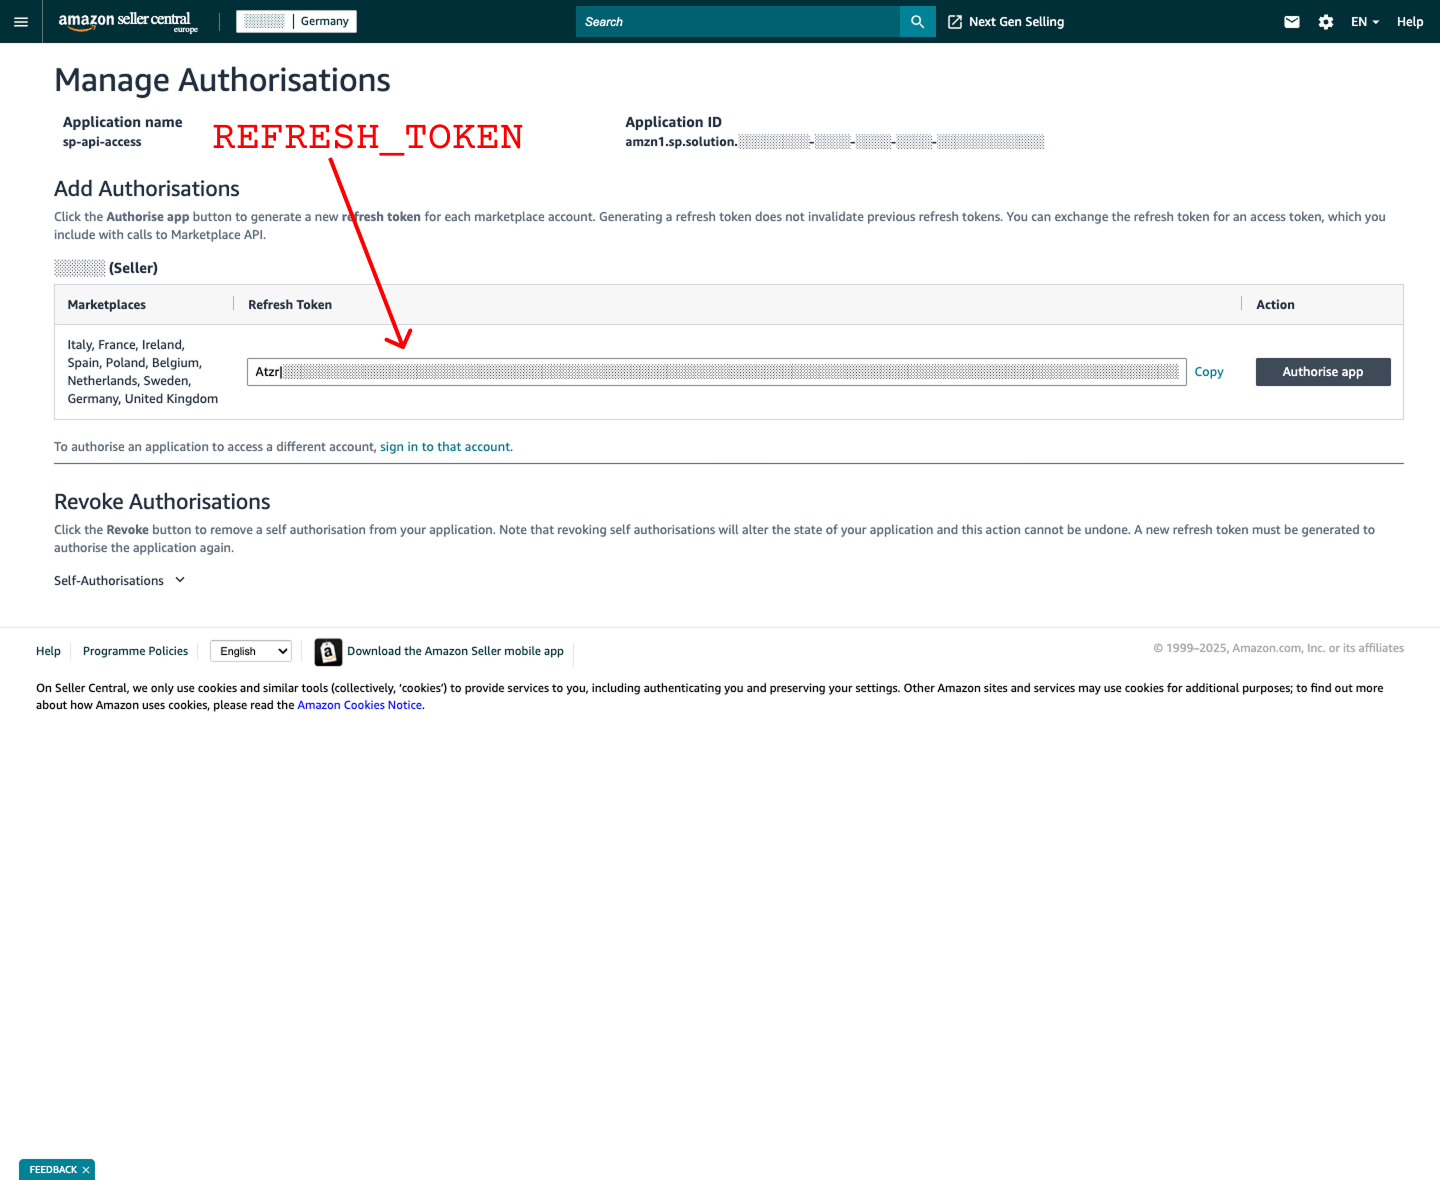Image resolution: width=1440 pixels, height=1180 pixels.
Task: Open the hamburger navigation menu
Action: point(21,22)
